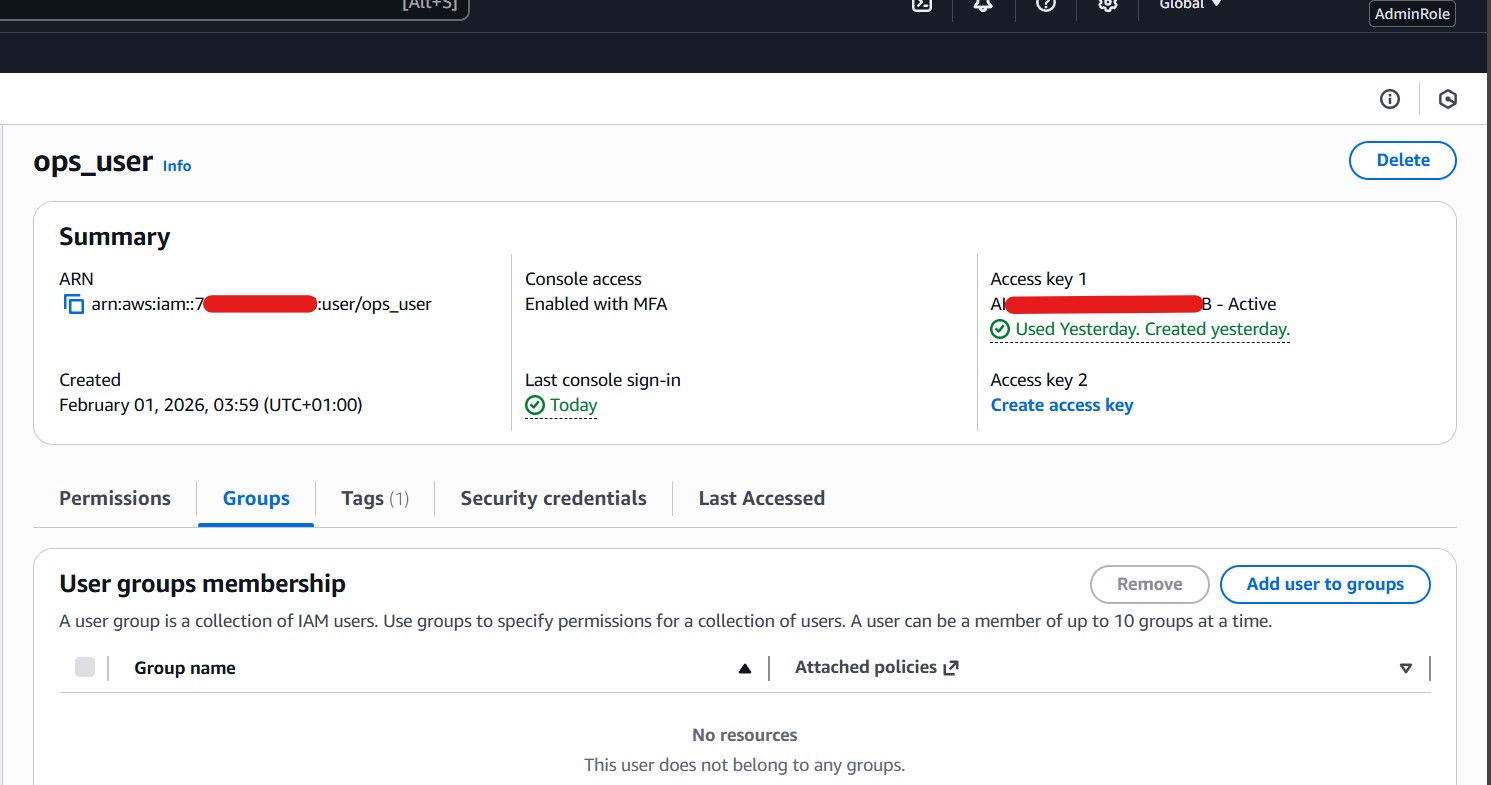
Task: Open the Amazon Q hexagon icon
Action: coord(1447,99)
